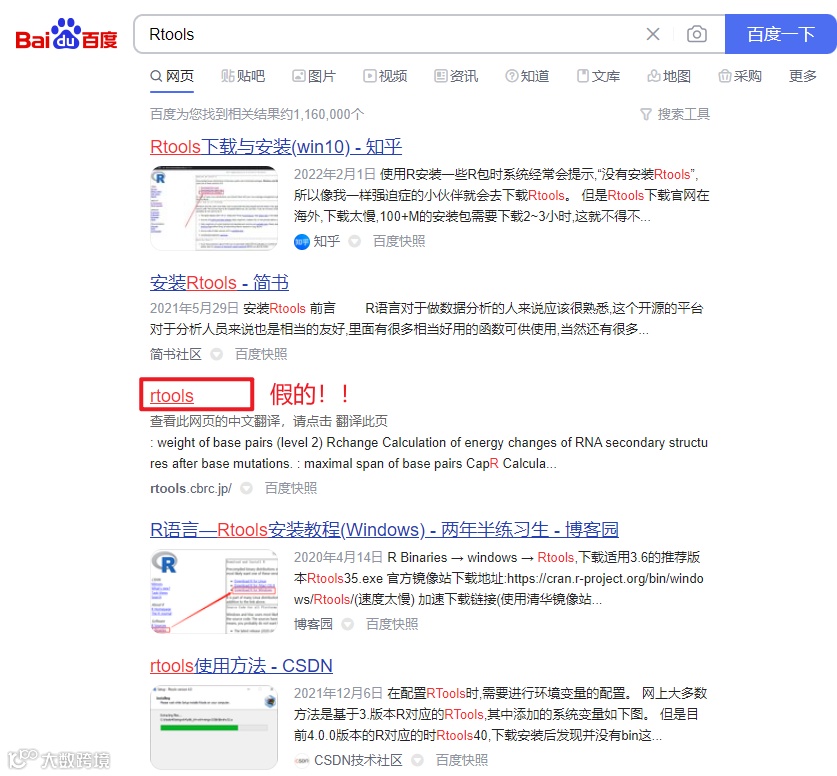The image size is (837, 776).
Task: Switch to the 贴吧 tab
Action: [x=243, y=76]
